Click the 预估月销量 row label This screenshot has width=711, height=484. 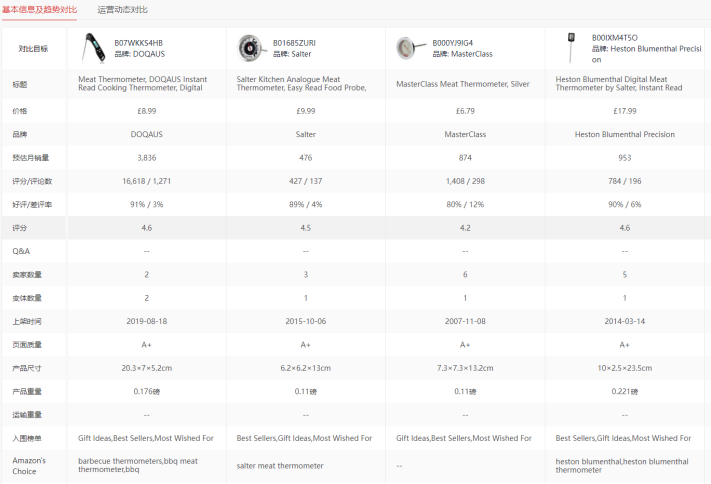click(x=30, y=158)
